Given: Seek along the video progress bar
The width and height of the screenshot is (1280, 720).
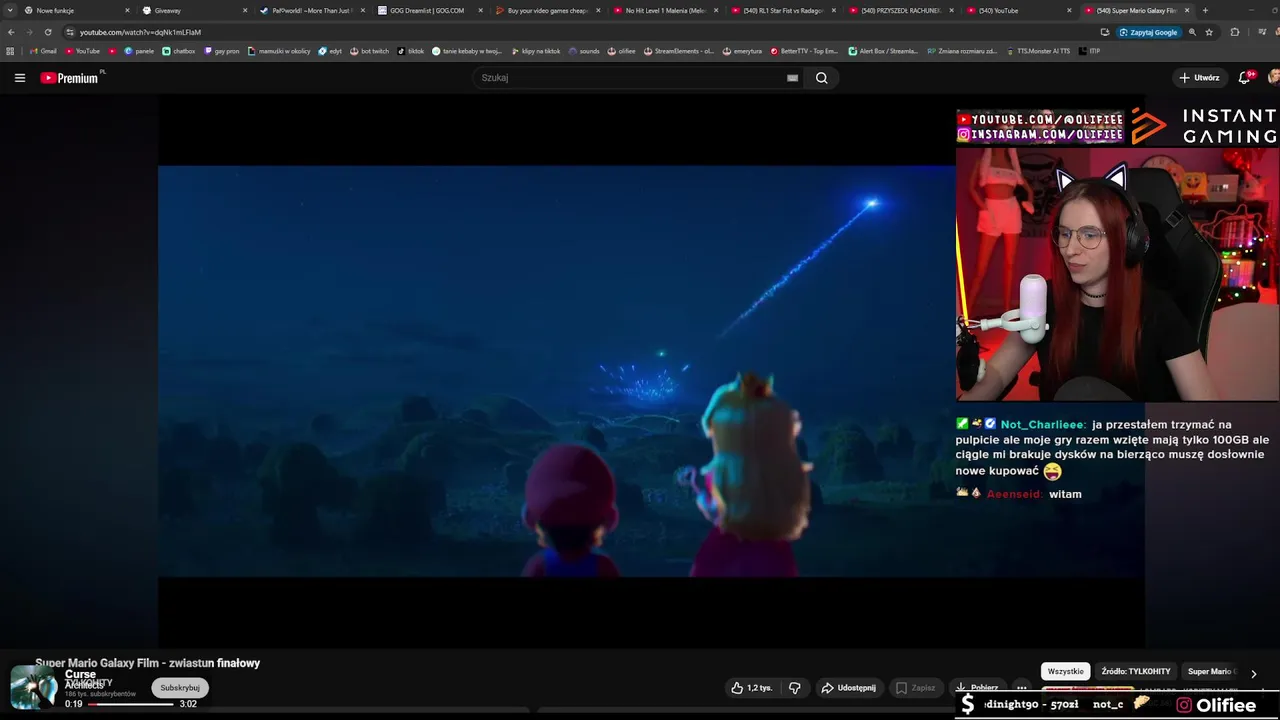Looking at the screenshot, I should point(130,704).
